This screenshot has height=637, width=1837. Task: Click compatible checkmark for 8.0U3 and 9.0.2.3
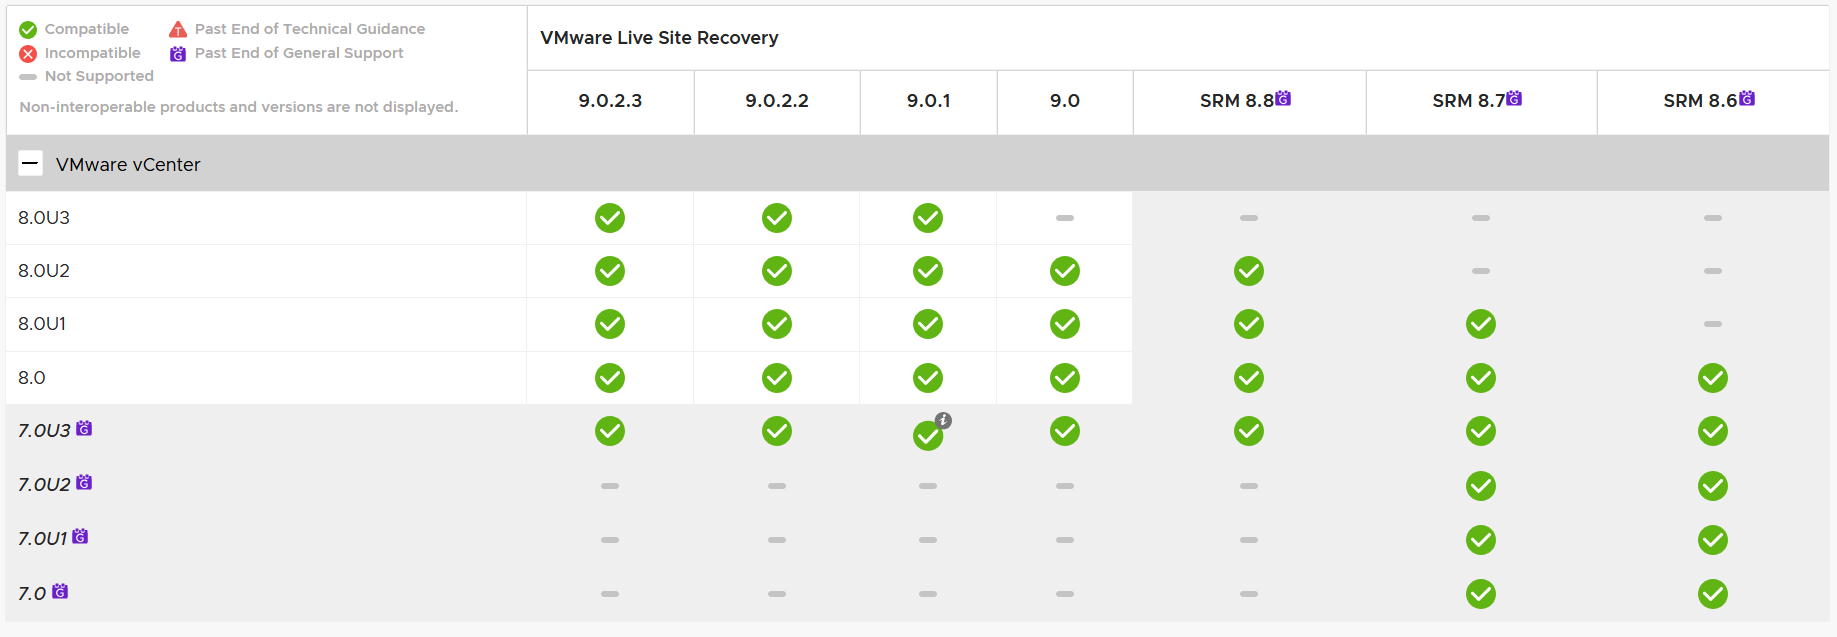pyautogui.click(x=610, y=218)
